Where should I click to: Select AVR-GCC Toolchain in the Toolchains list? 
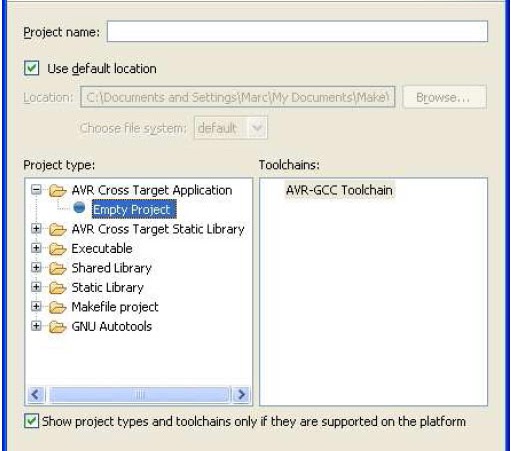(x=339, y=190)
